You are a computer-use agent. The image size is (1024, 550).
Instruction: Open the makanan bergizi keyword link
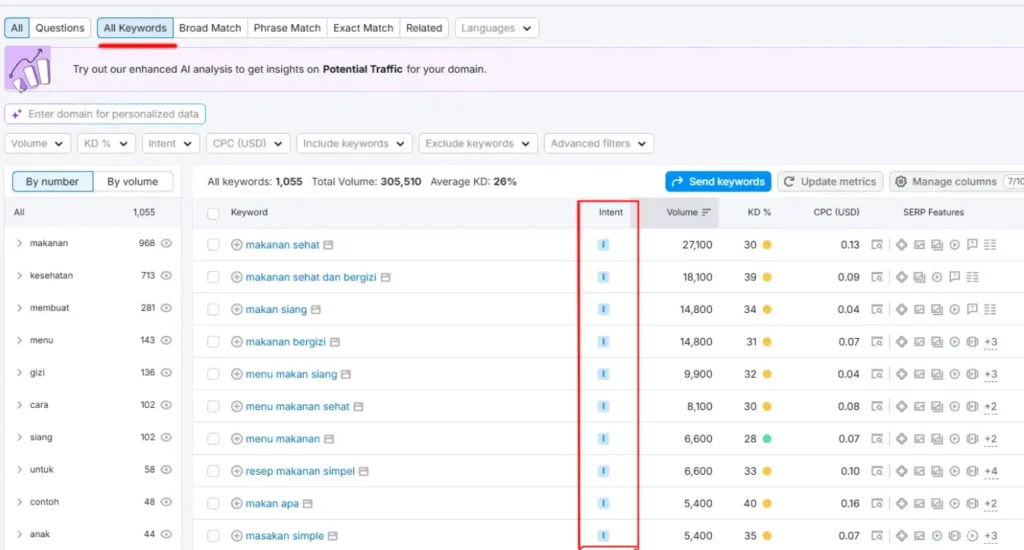(x=285, y=342)
